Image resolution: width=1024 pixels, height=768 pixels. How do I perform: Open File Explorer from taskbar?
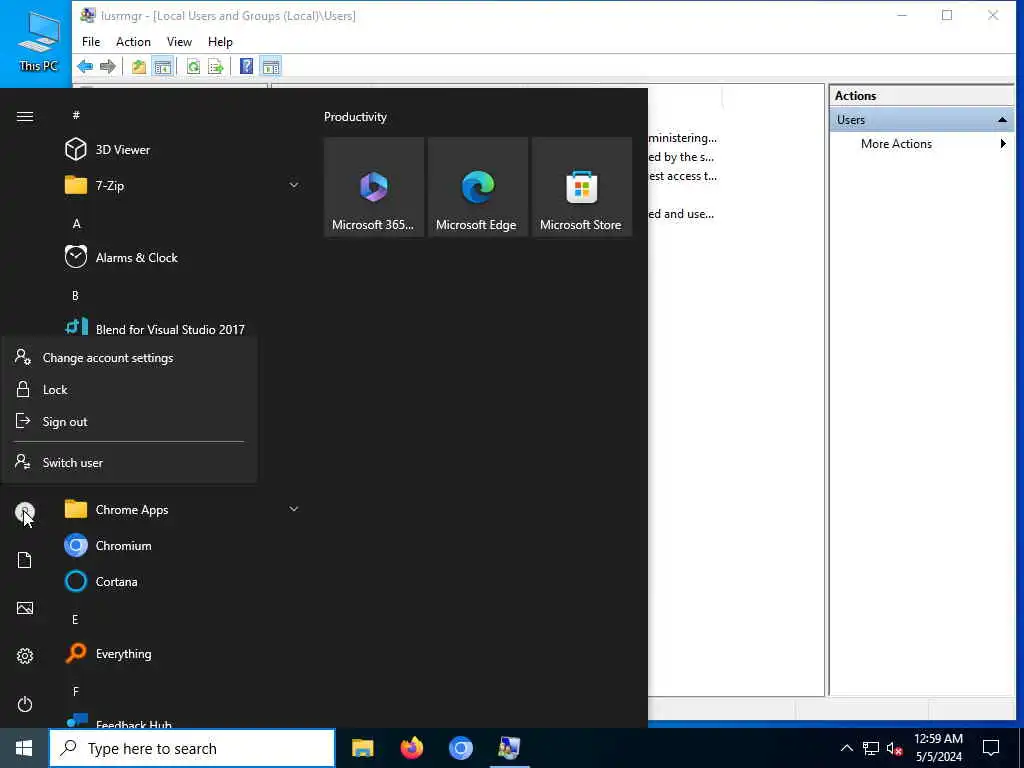(x=362, y=748)
